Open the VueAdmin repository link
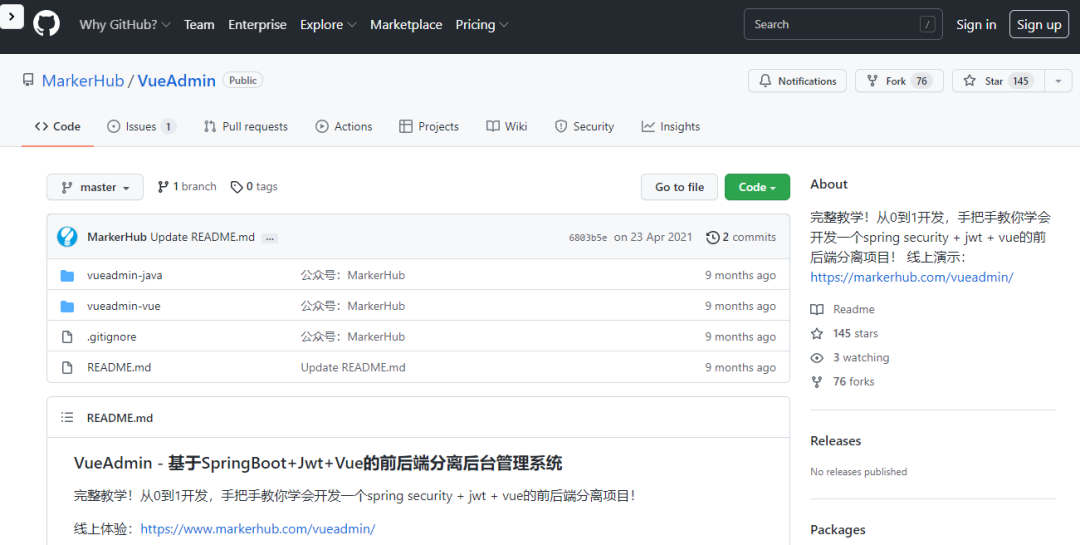This screenshot has height=545, width=1080. coord(176,81)
